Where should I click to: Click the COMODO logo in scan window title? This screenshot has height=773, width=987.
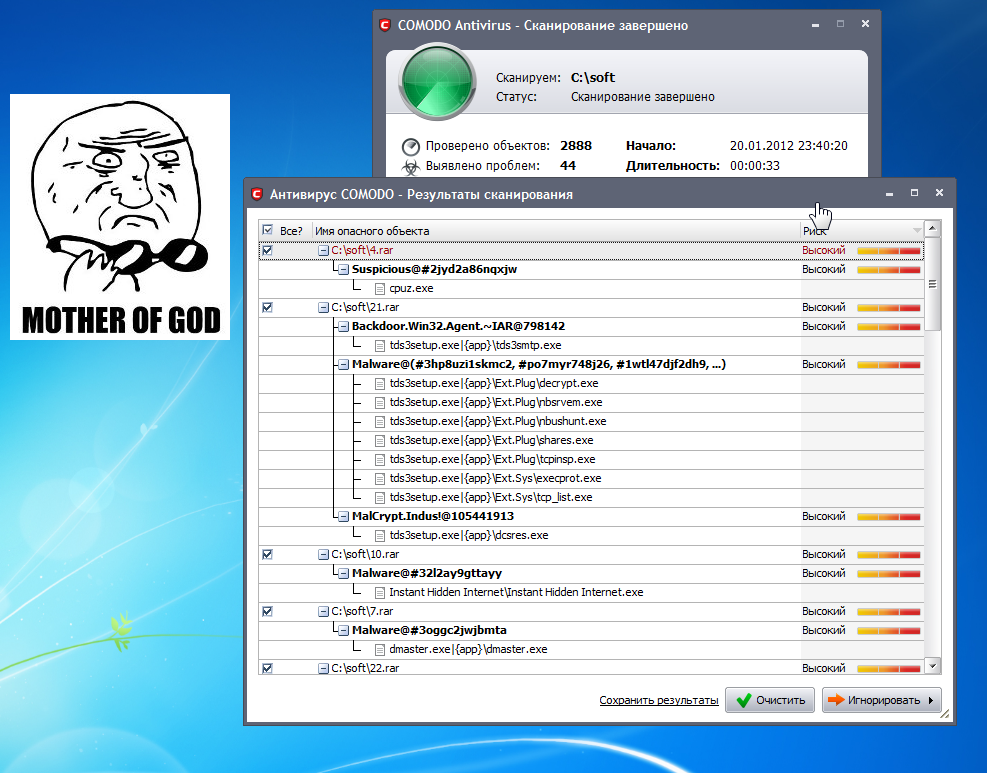(x=385, y=25)
